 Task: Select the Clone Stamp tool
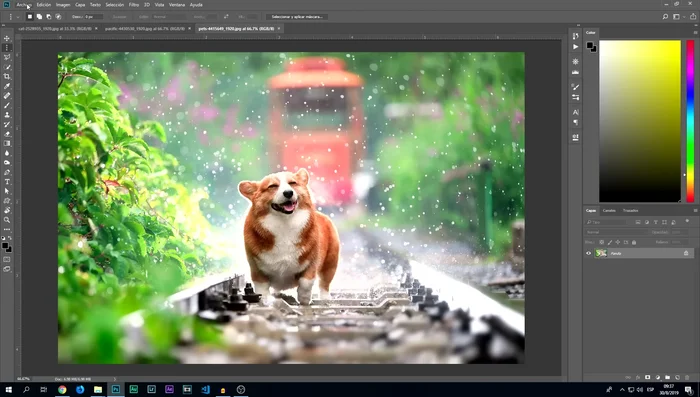pos(7,115)
